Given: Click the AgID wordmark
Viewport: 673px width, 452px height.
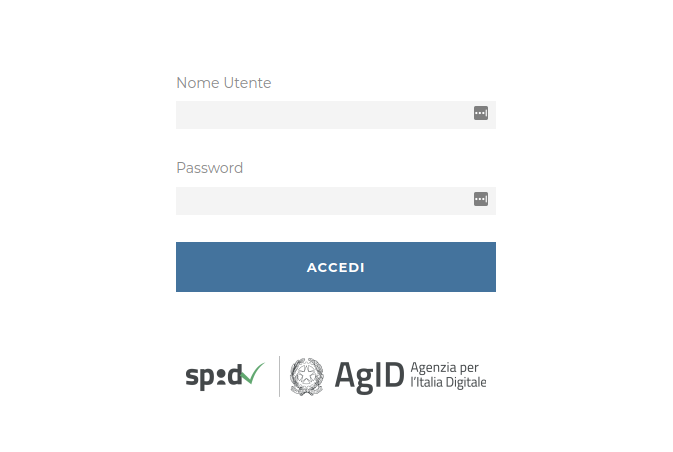Looking at the screenshot, I should pyautogui.click(x=370, y=377).
